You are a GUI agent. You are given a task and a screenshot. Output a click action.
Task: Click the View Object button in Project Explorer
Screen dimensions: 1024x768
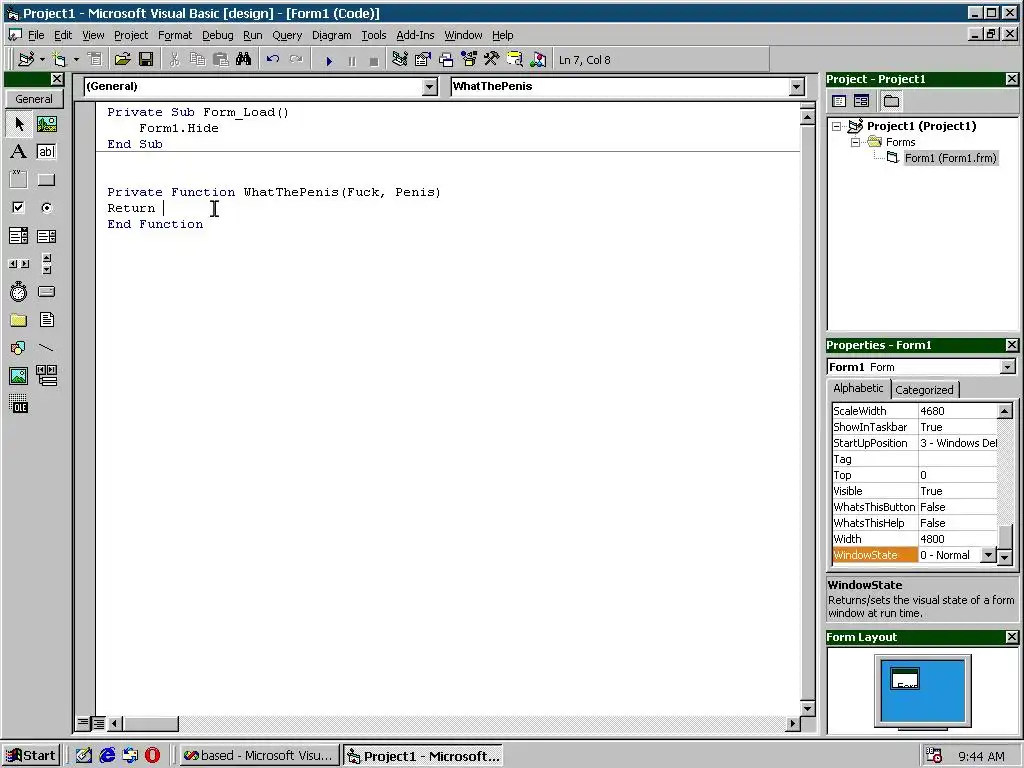(x=861, y=101)
